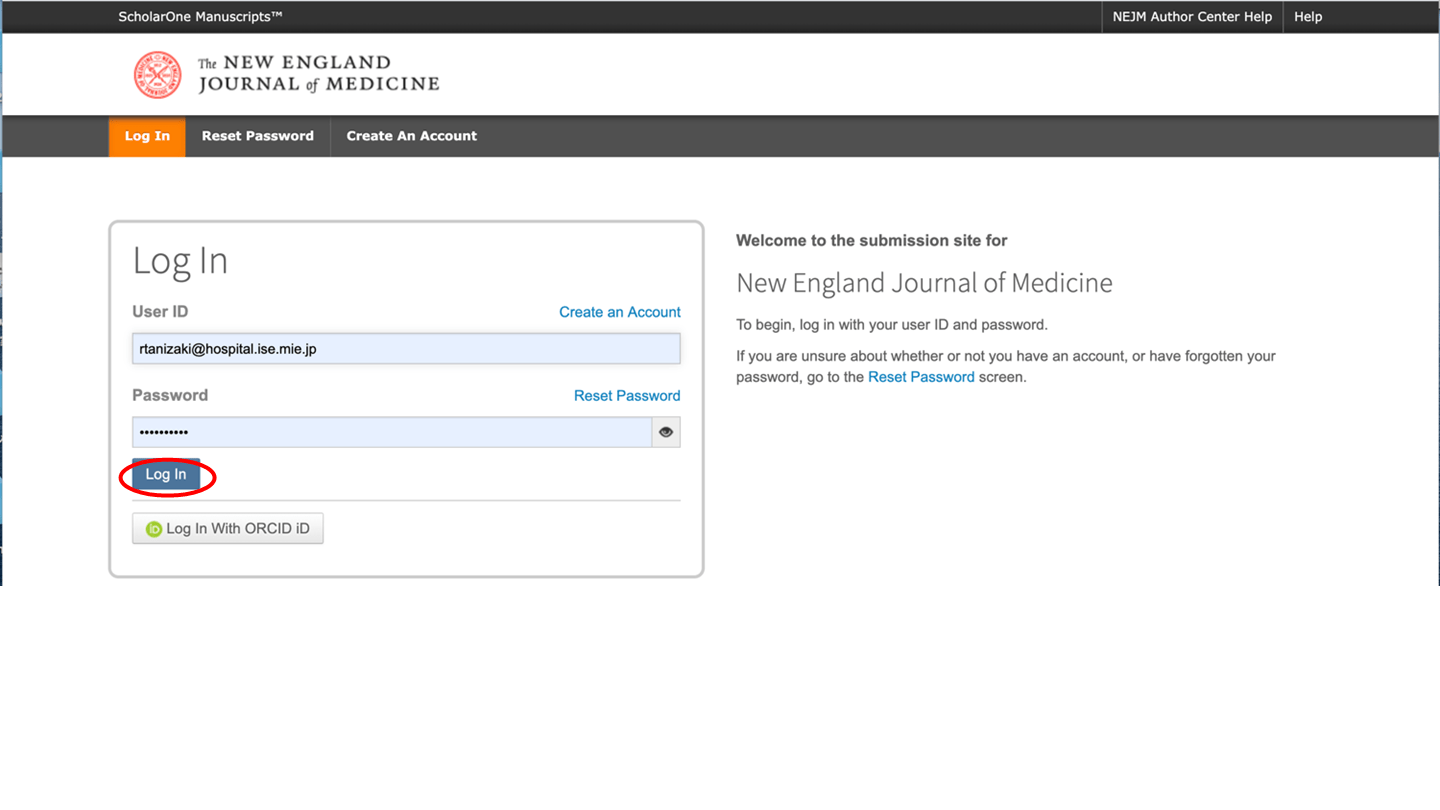Click the blue Log In button

[x=166, y=475]
